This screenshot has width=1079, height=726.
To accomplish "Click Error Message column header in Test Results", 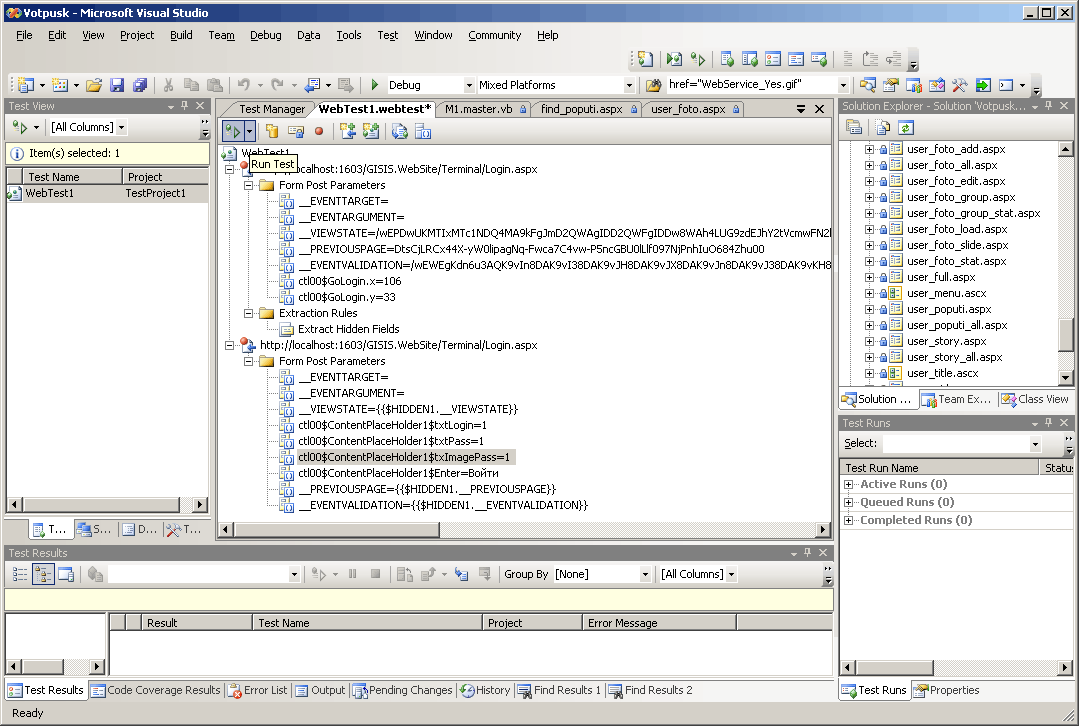I will click(x=659, y=623).
